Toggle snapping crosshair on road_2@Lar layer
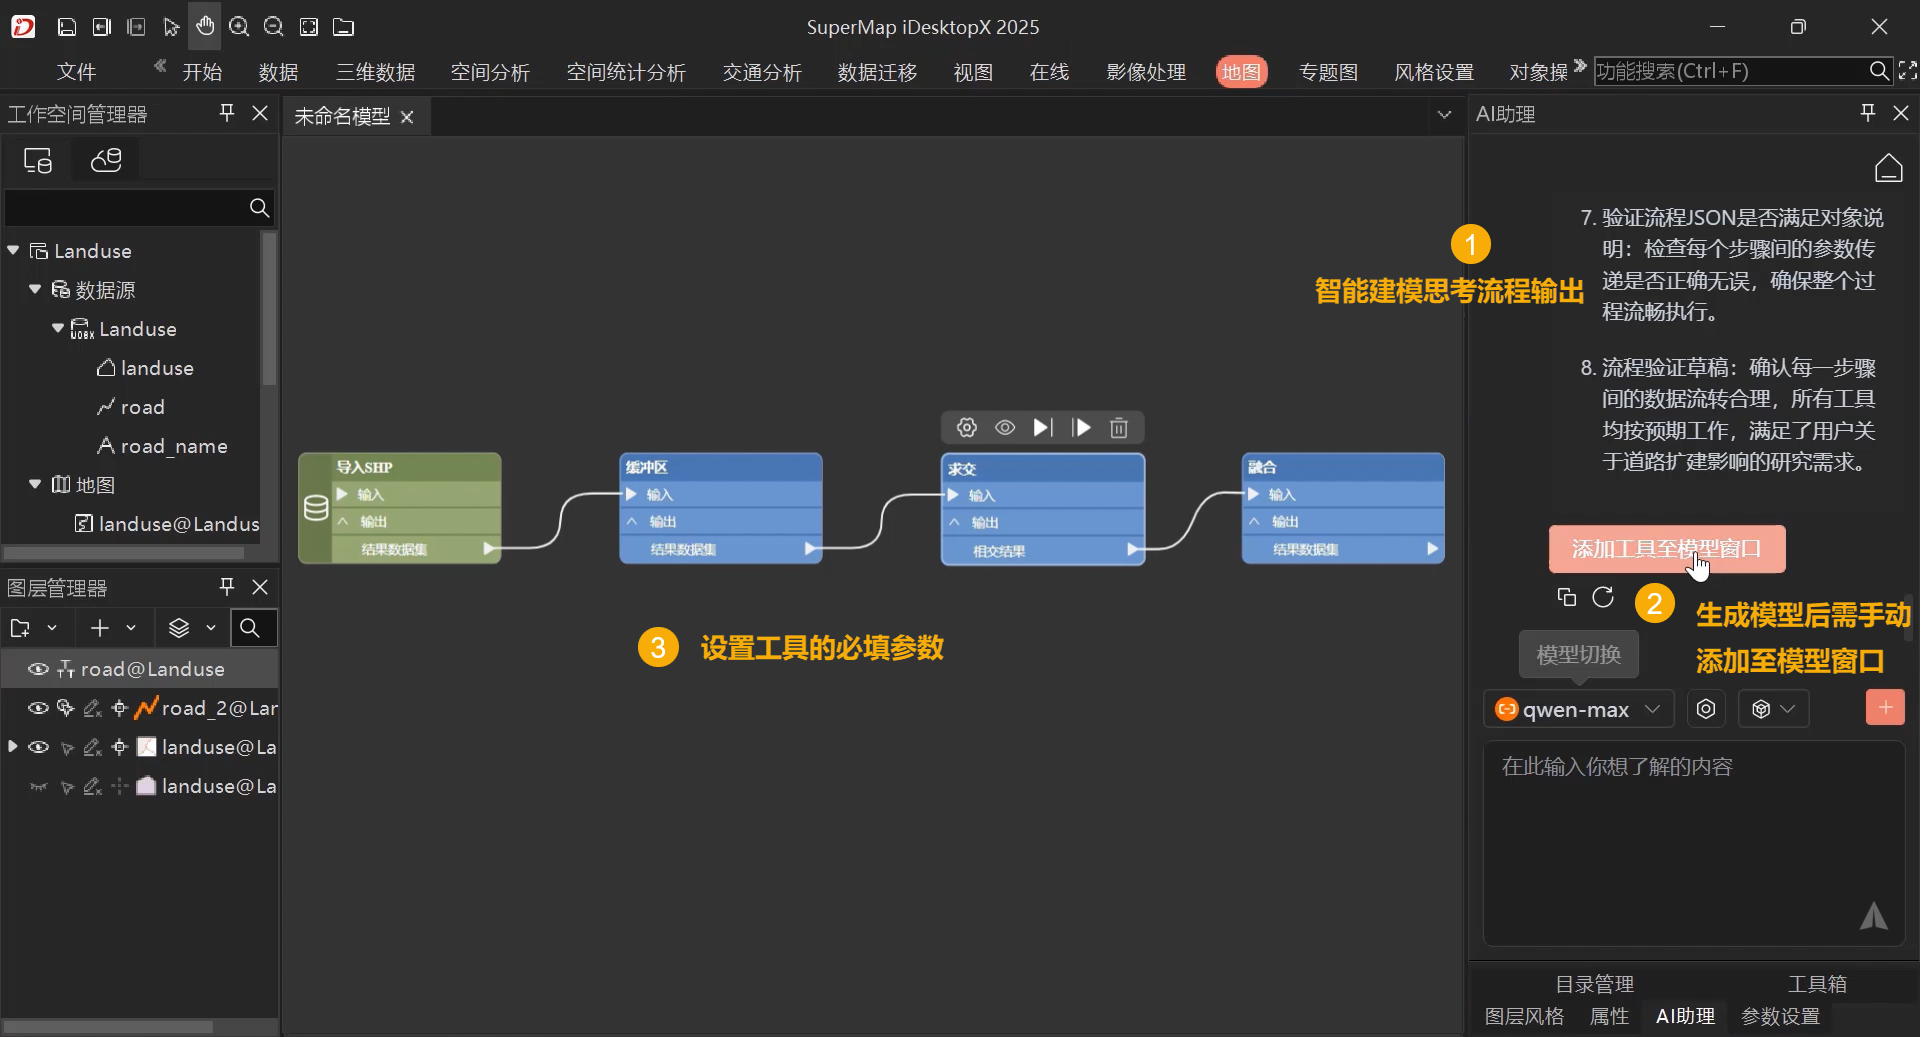Screen dimensions: 1930x1037 [x=120, y=708]
